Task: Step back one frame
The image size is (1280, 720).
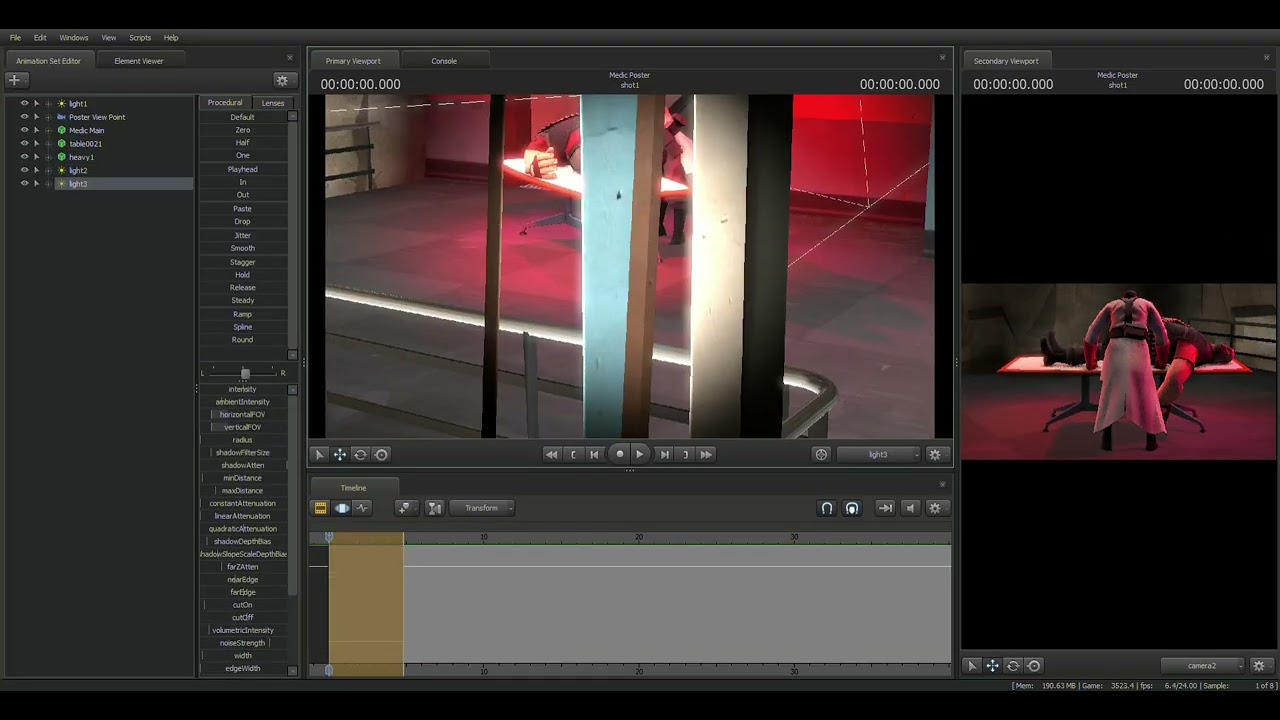Action: (594, 454)
